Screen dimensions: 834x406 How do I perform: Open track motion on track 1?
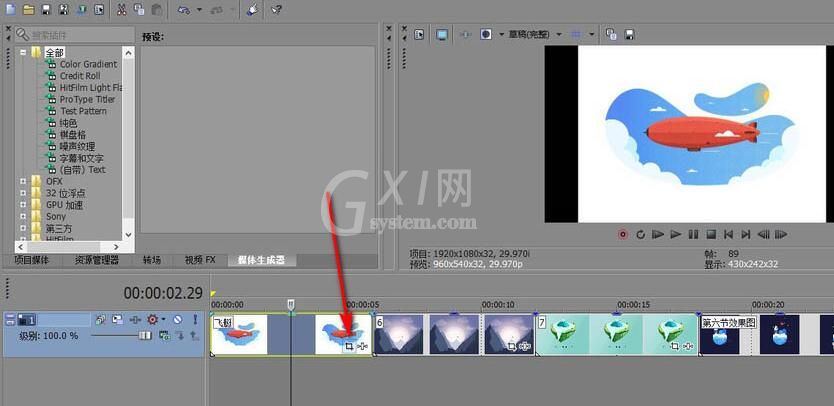[x=118, y=319]
